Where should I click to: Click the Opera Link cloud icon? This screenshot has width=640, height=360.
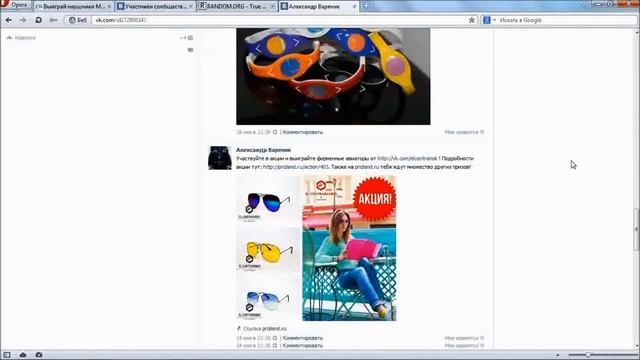click(23, 355)
